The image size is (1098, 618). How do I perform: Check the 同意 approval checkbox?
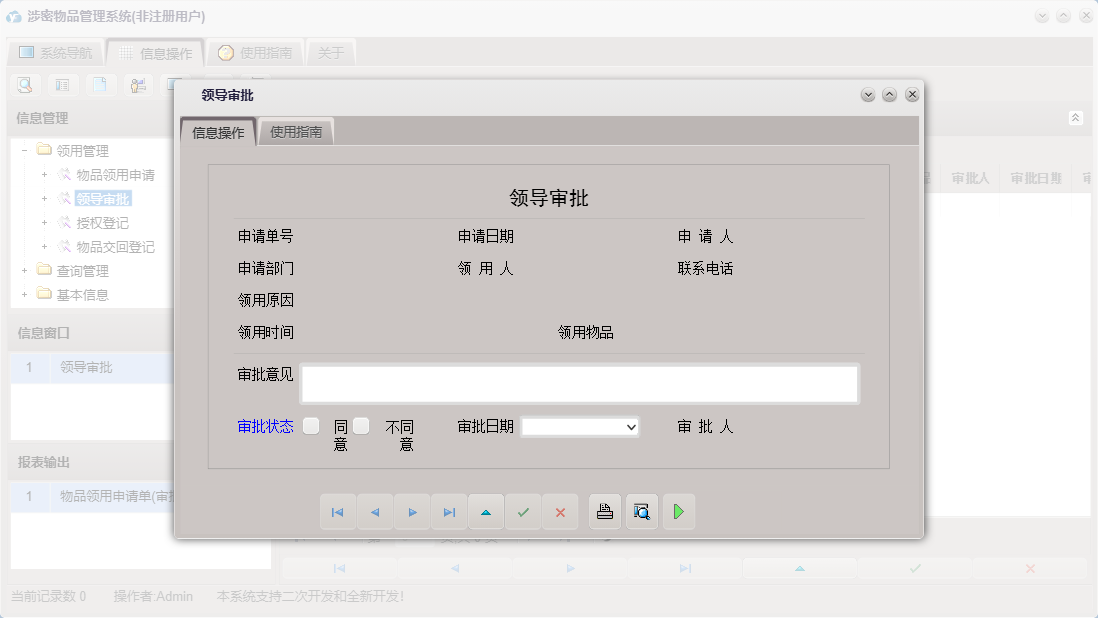pos(311,424)
